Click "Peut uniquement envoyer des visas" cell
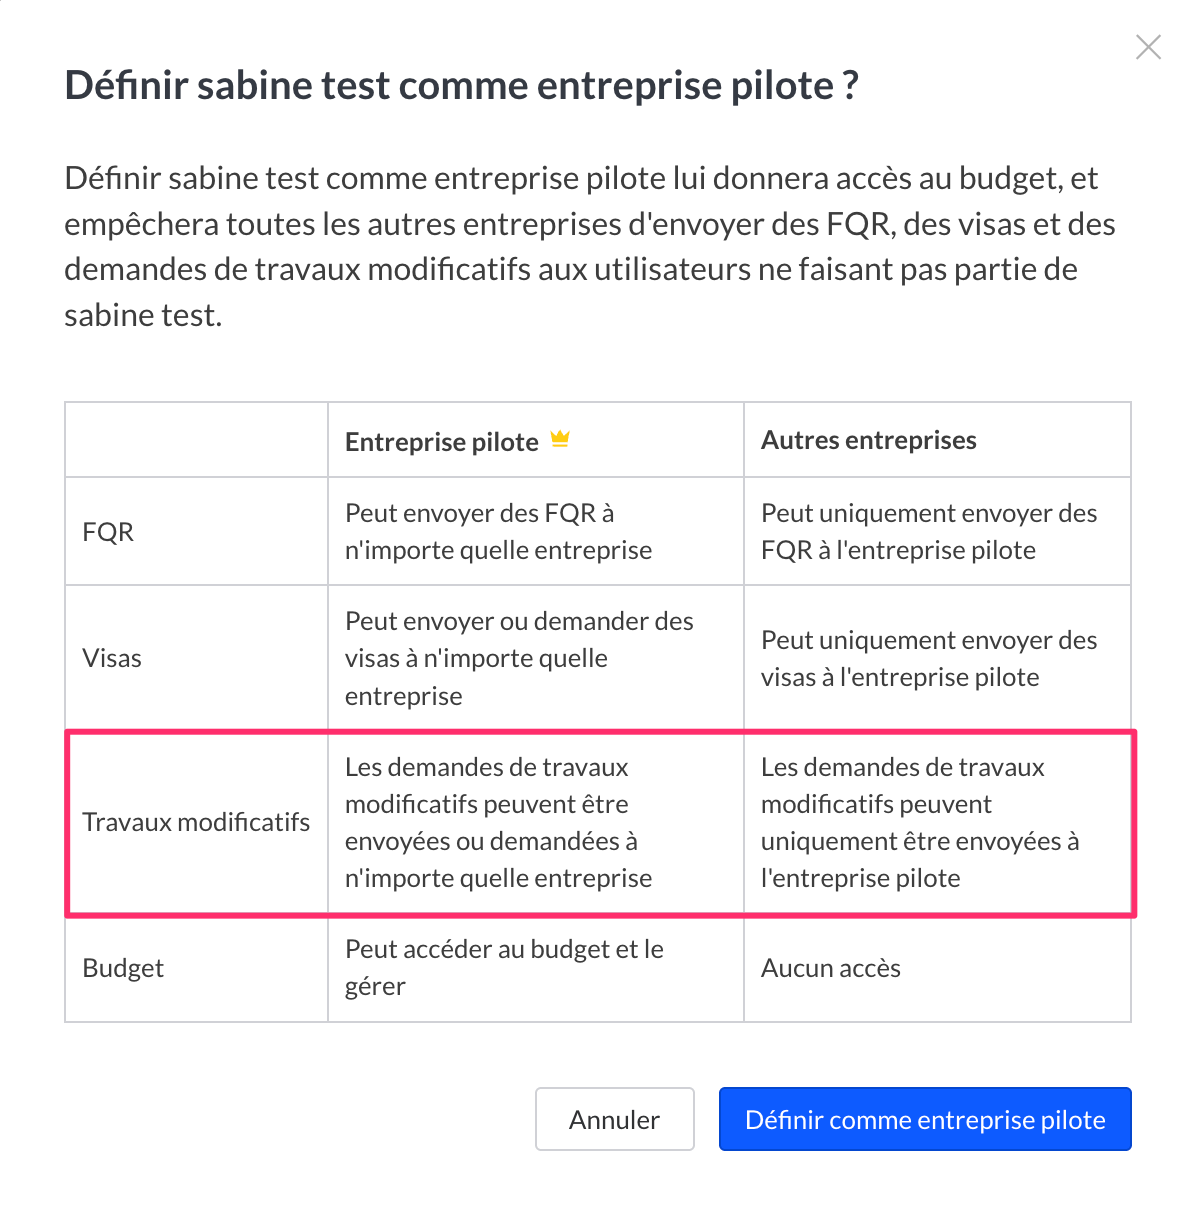Screen dimensions: 1186x1206 tap(928, 658)
